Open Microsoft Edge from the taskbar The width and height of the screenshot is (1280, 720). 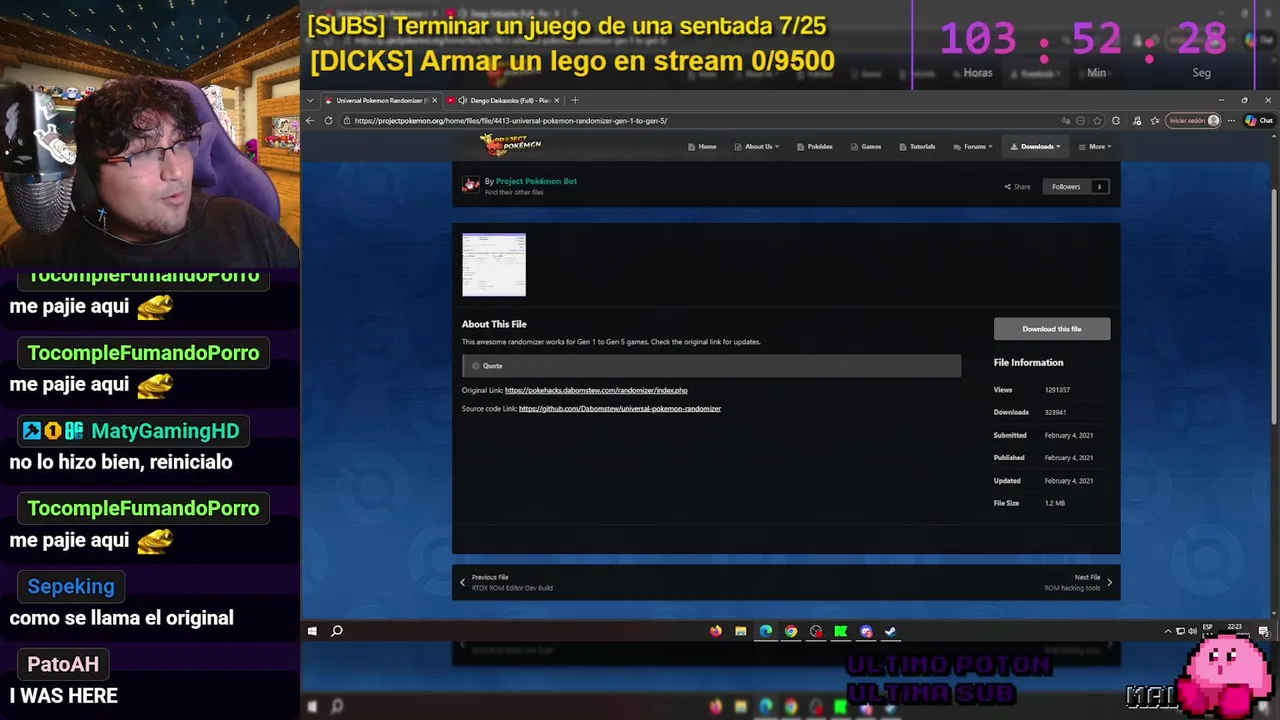766,631
